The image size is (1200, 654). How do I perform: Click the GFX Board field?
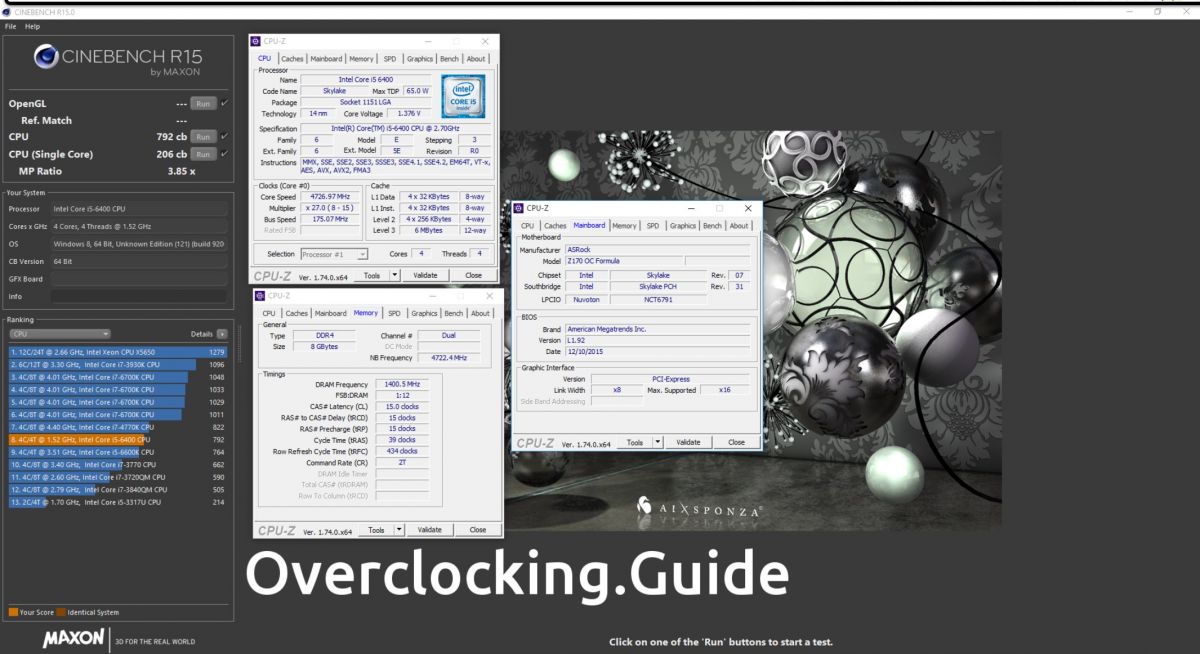pyautogui.click(x=139, y=279)
